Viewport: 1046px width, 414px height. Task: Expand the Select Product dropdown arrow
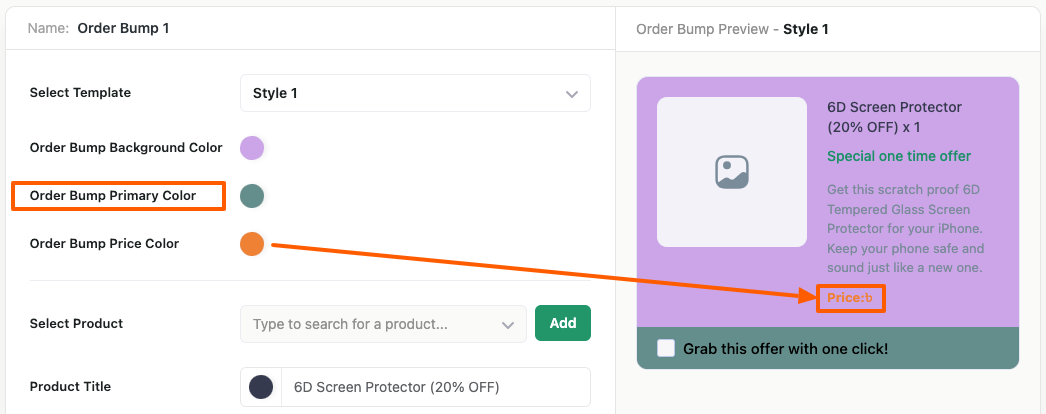pos(506,324)
